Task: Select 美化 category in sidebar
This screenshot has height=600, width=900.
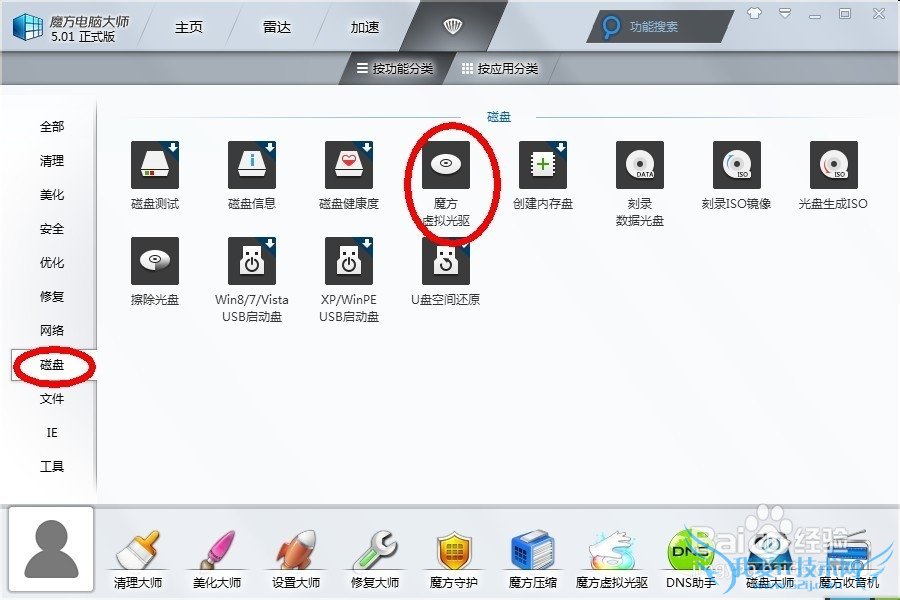Action: (x=52, y=195)
